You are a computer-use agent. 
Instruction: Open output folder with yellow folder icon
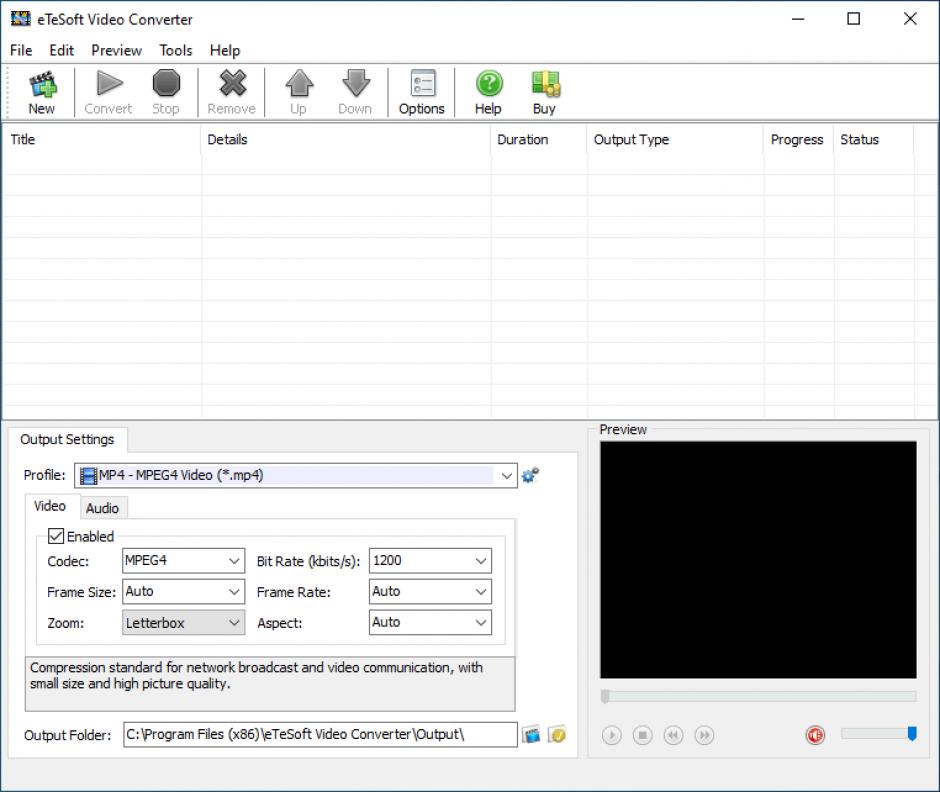pyautogui.click(x=557, y=734)
